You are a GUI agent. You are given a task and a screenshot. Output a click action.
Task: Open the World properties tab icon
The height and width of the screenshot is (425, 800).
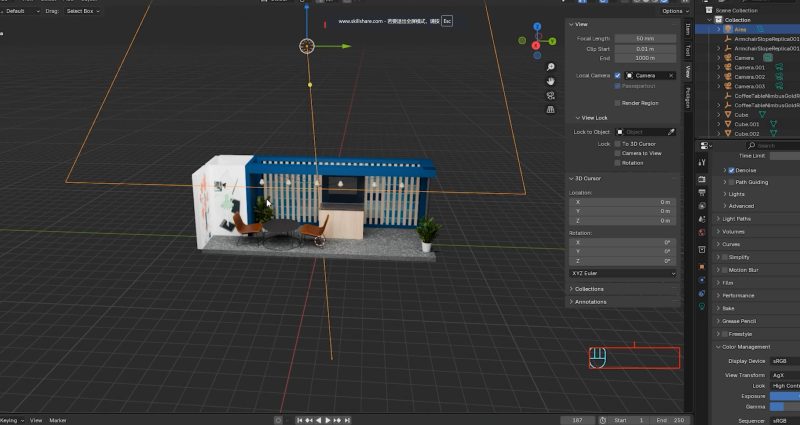(702, 232)
